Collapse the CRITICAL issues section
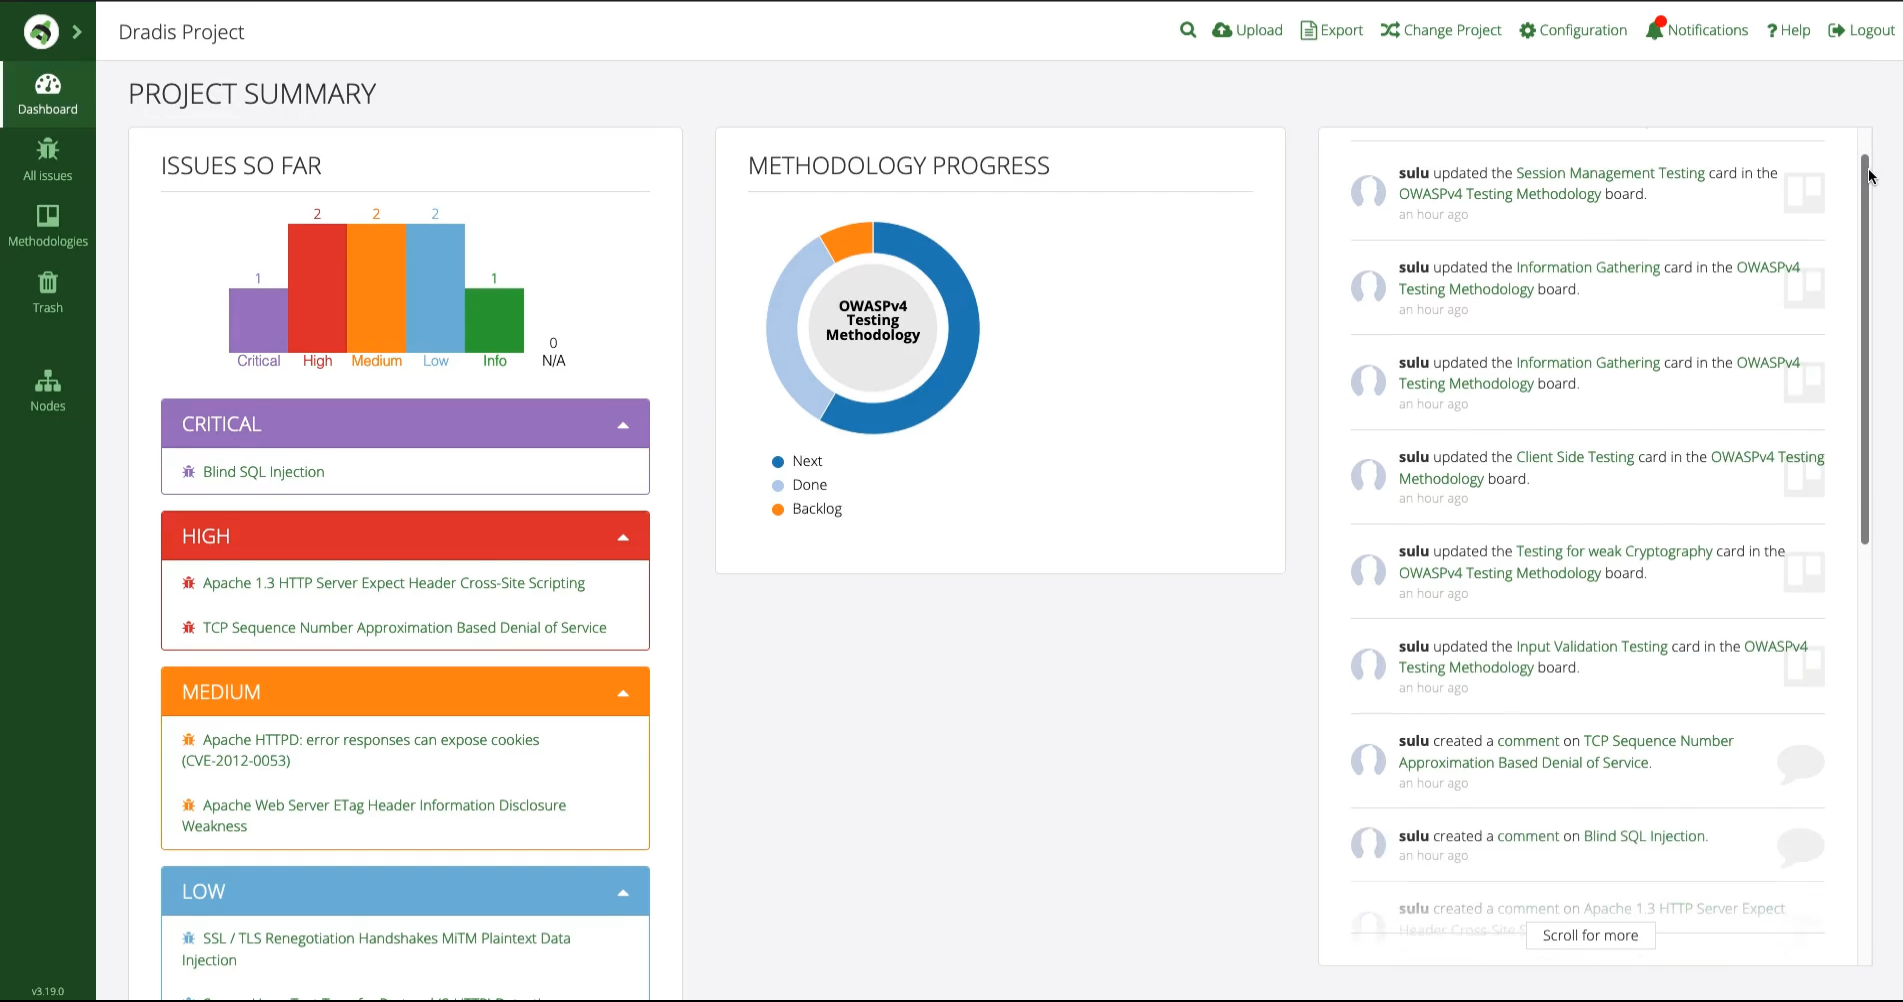The image size is (1903, 1002). [x=624, y=423]
